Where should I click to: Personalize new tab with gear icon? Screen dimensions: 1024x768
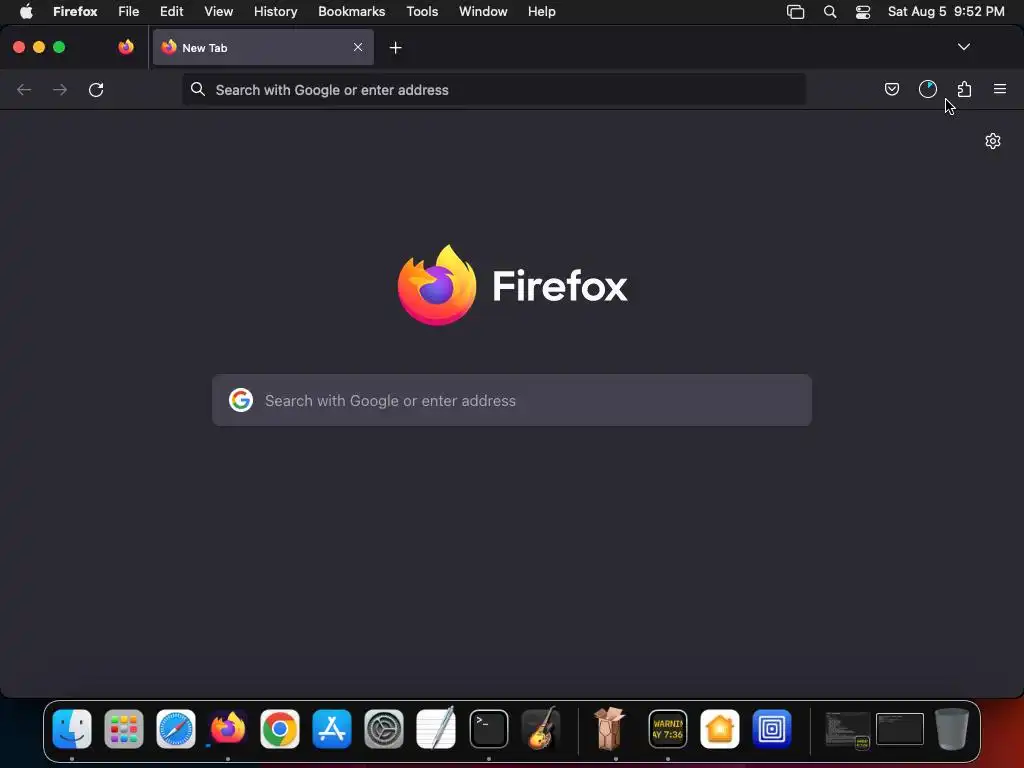pyautogui.click(x=993, y=141)
